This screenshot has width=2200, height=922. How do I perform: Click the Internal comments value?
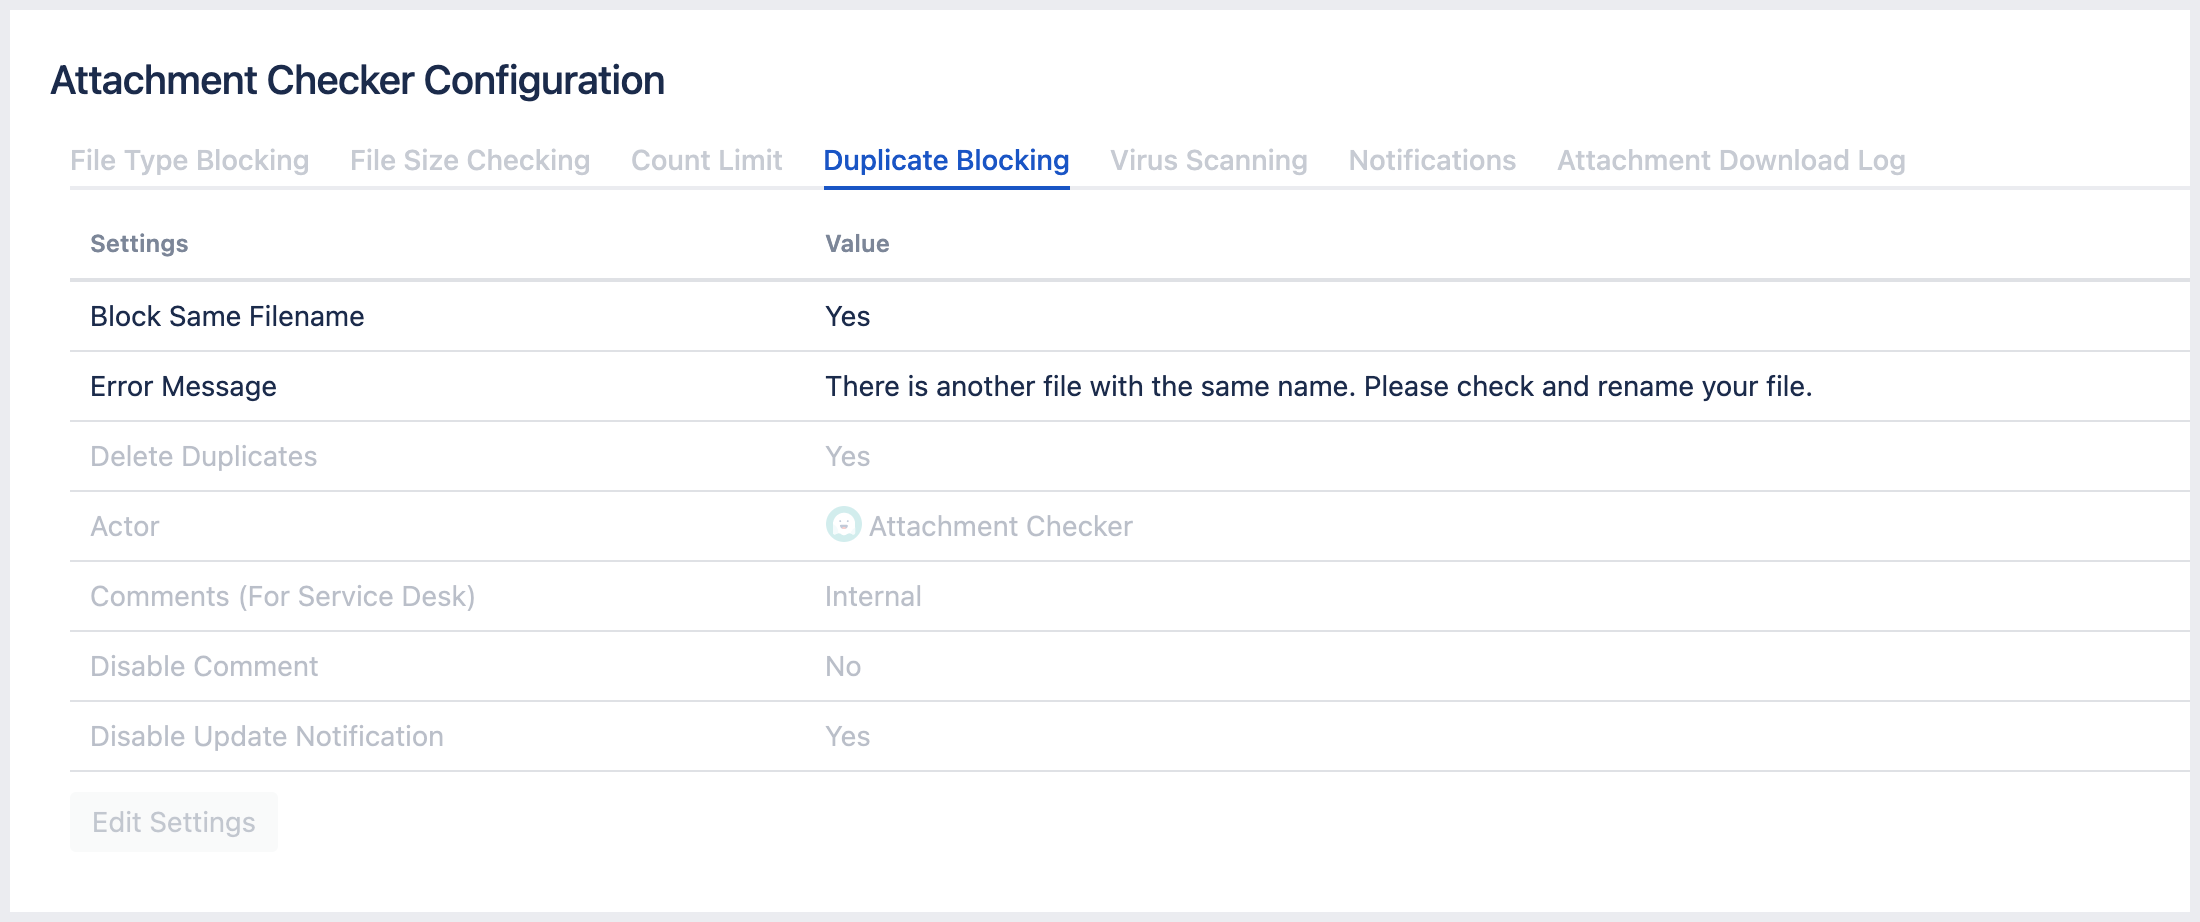pyautogui.click(x=873, y=597)
